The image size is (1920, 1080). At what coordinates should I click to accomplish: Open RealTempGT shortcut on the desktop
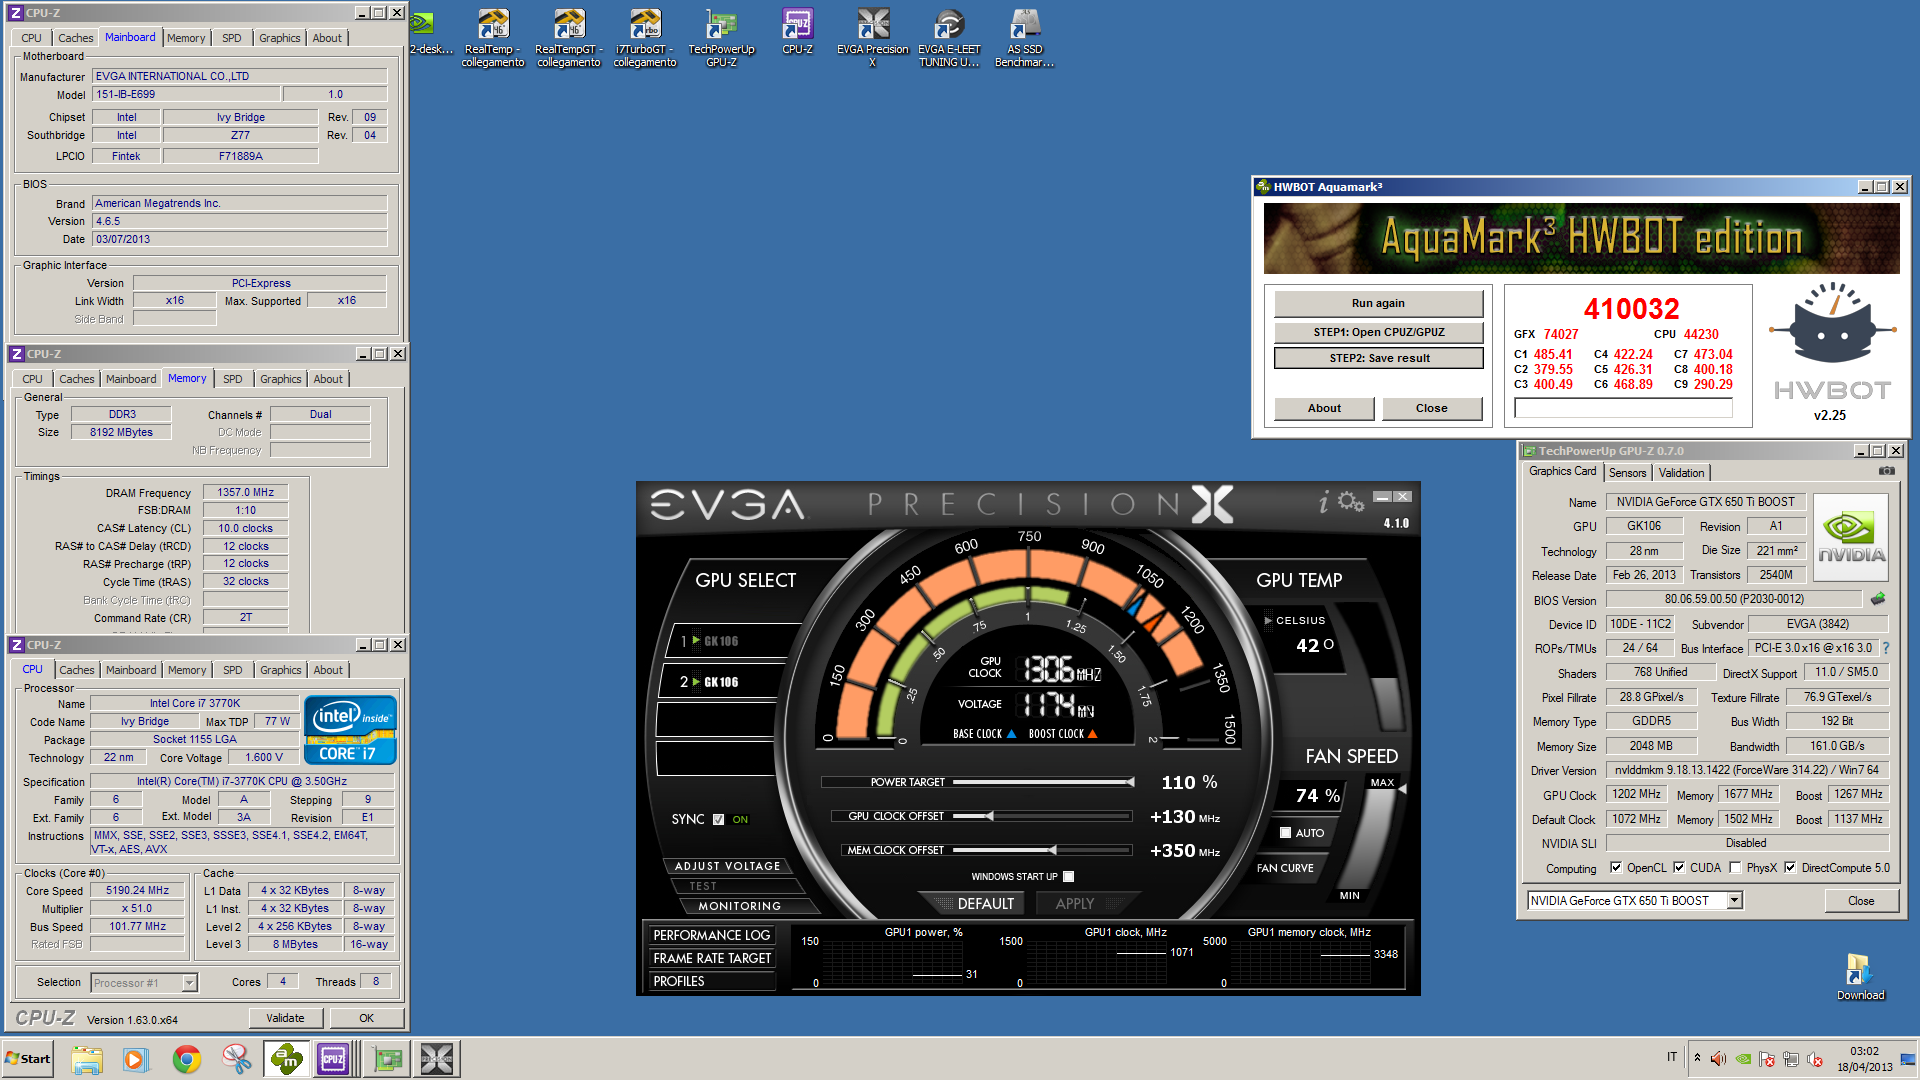(568, 38)
